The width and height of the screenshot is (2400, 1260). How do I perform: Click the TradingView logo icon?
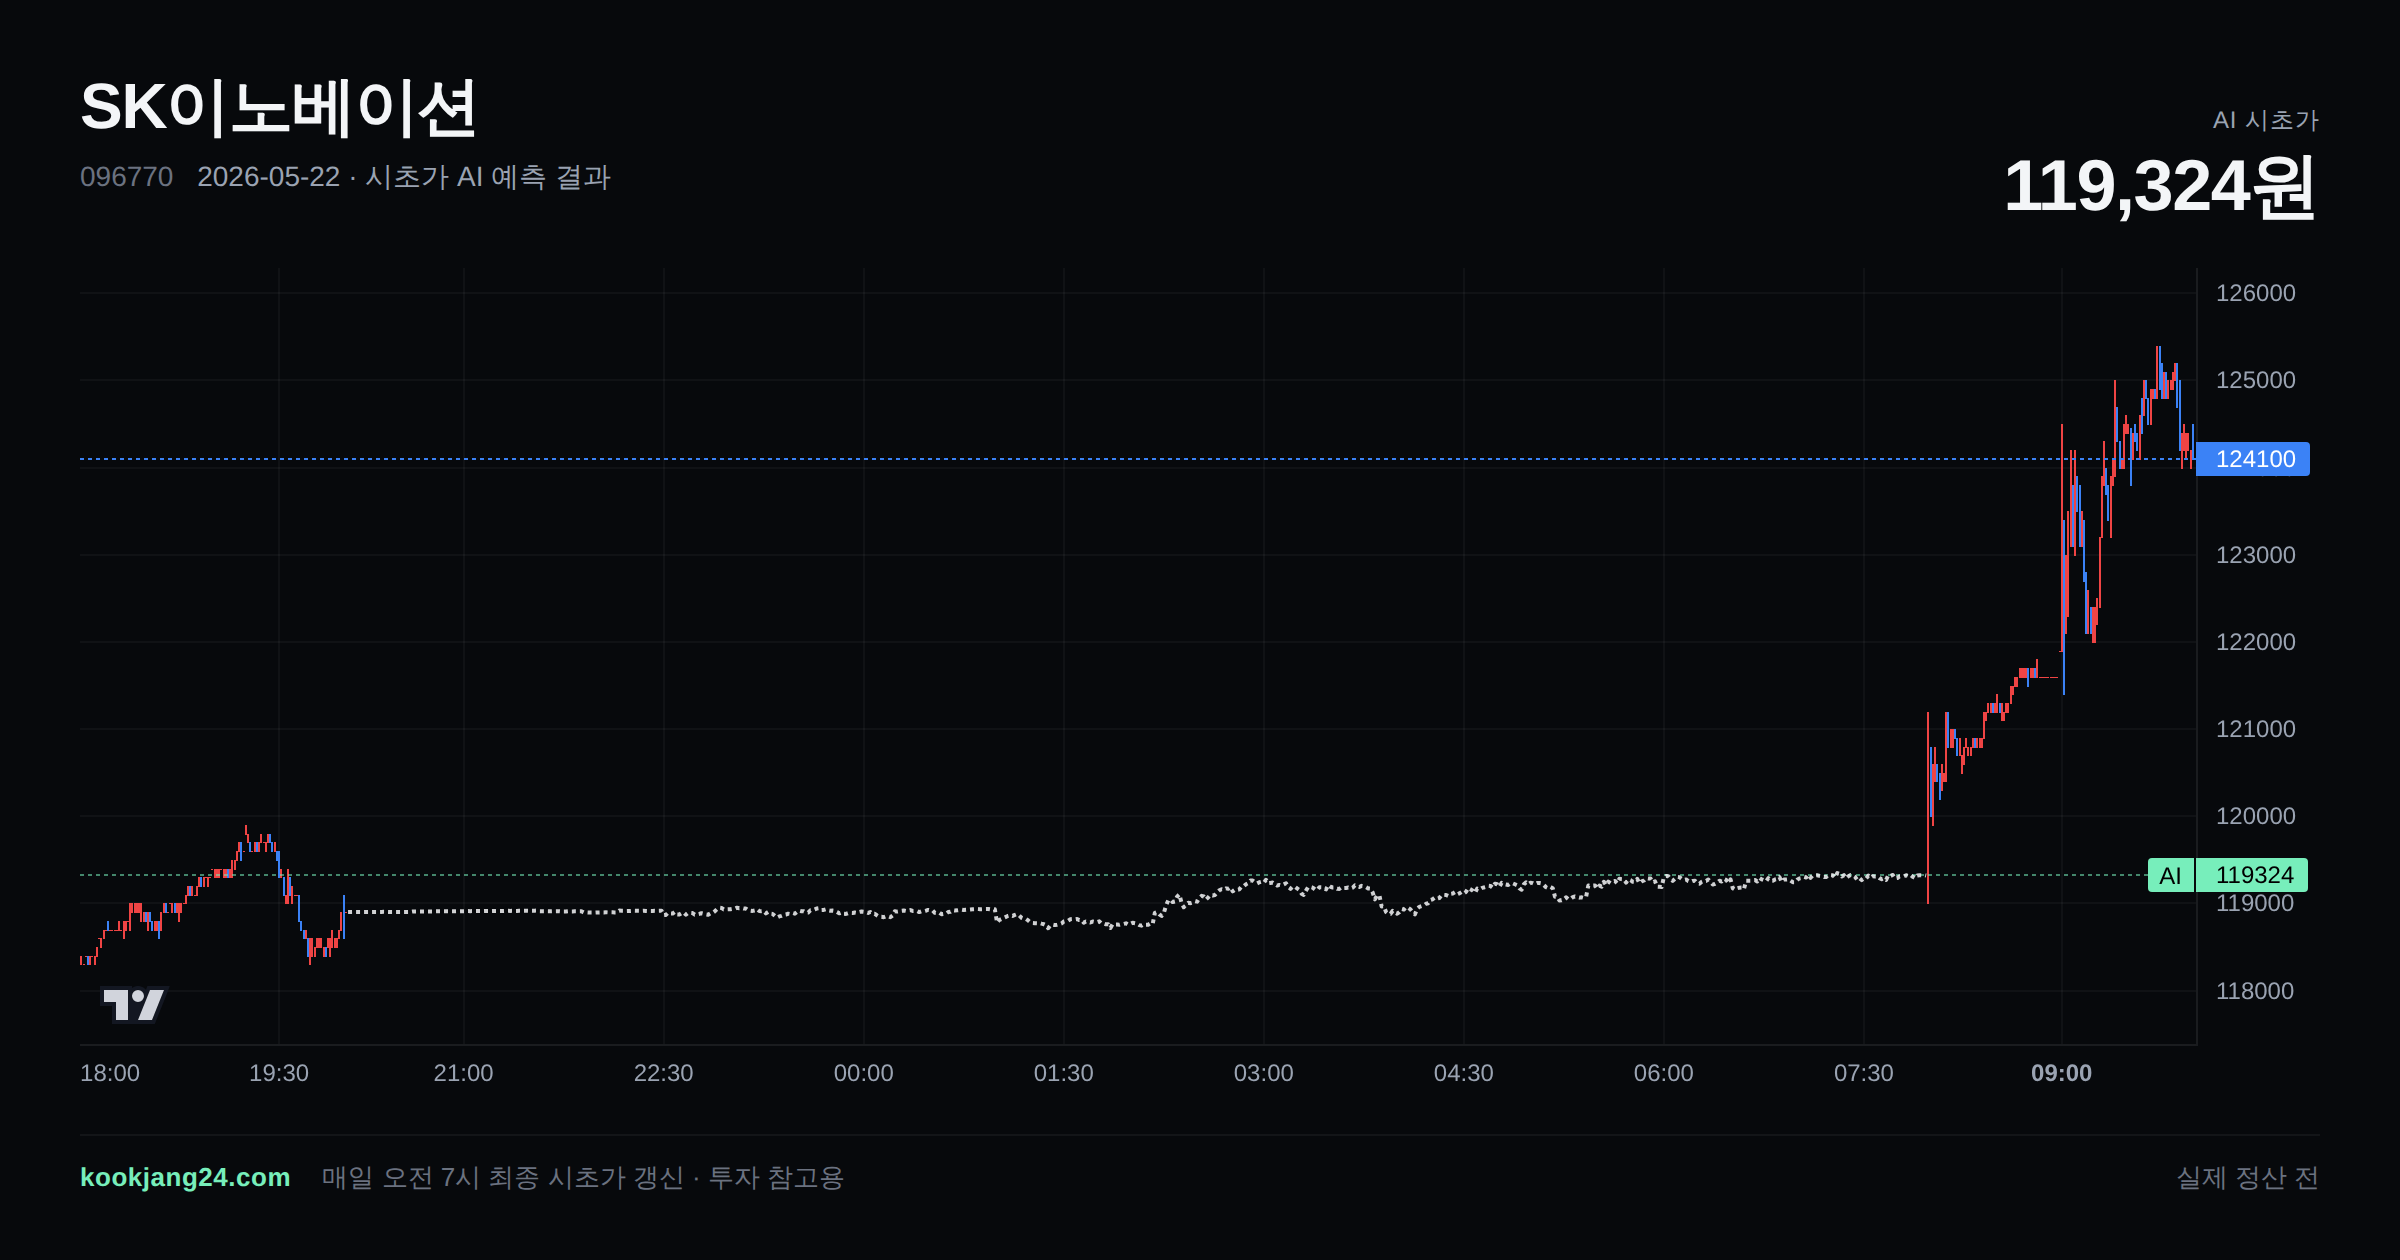pyautogui.click(x=133, y=1004)
